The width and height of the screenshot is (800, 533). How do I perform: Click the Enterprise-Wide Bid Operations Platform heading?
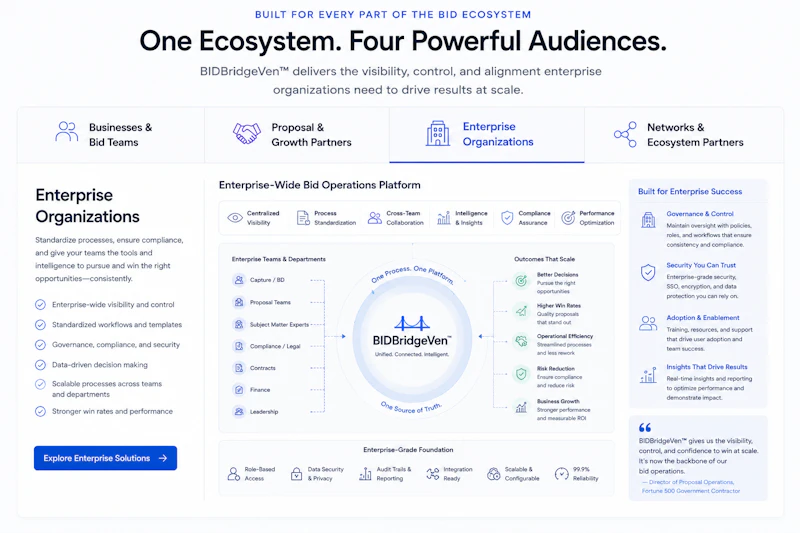coord(320,185)
